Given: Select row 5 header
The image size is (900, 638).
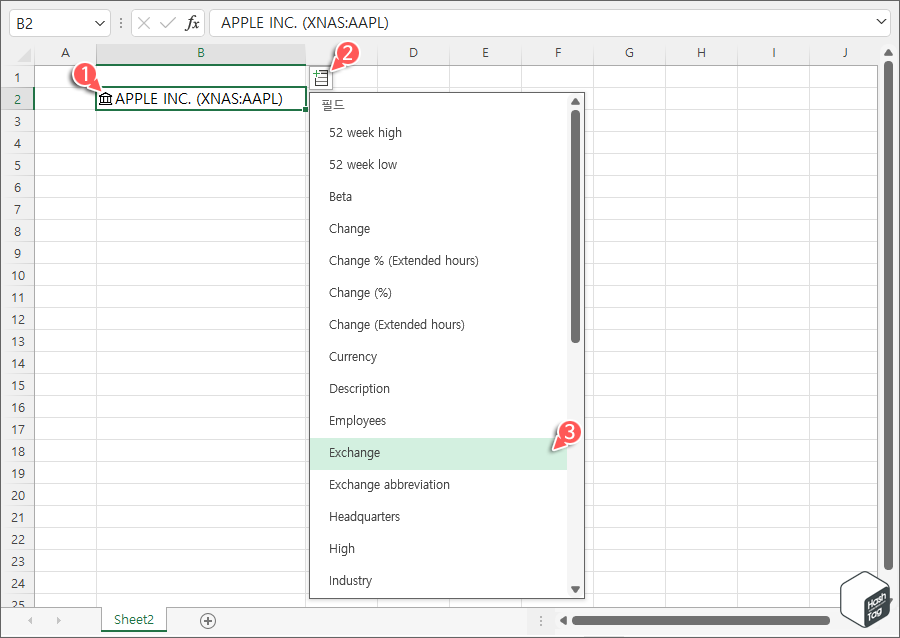Looking at the screenshot, I should (x=18, y=165).
